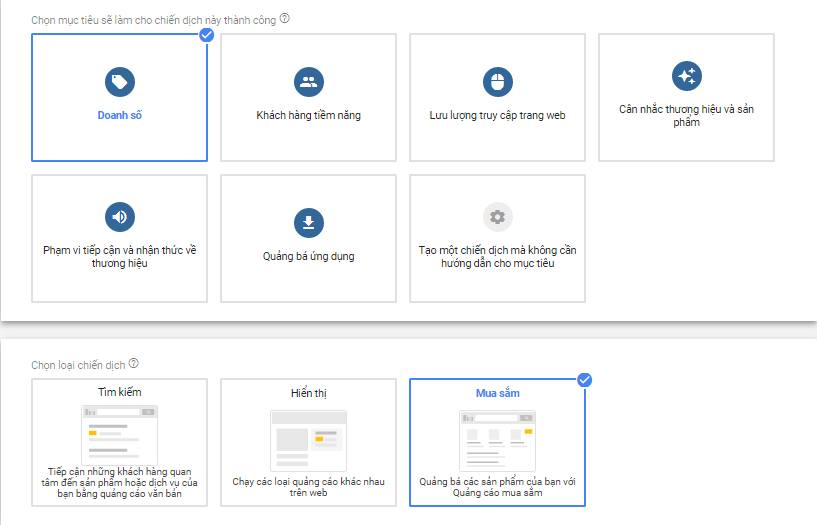Select the Tìm kiếm campaign type heading
The image size is (817, 525).
tap(120, 392)
